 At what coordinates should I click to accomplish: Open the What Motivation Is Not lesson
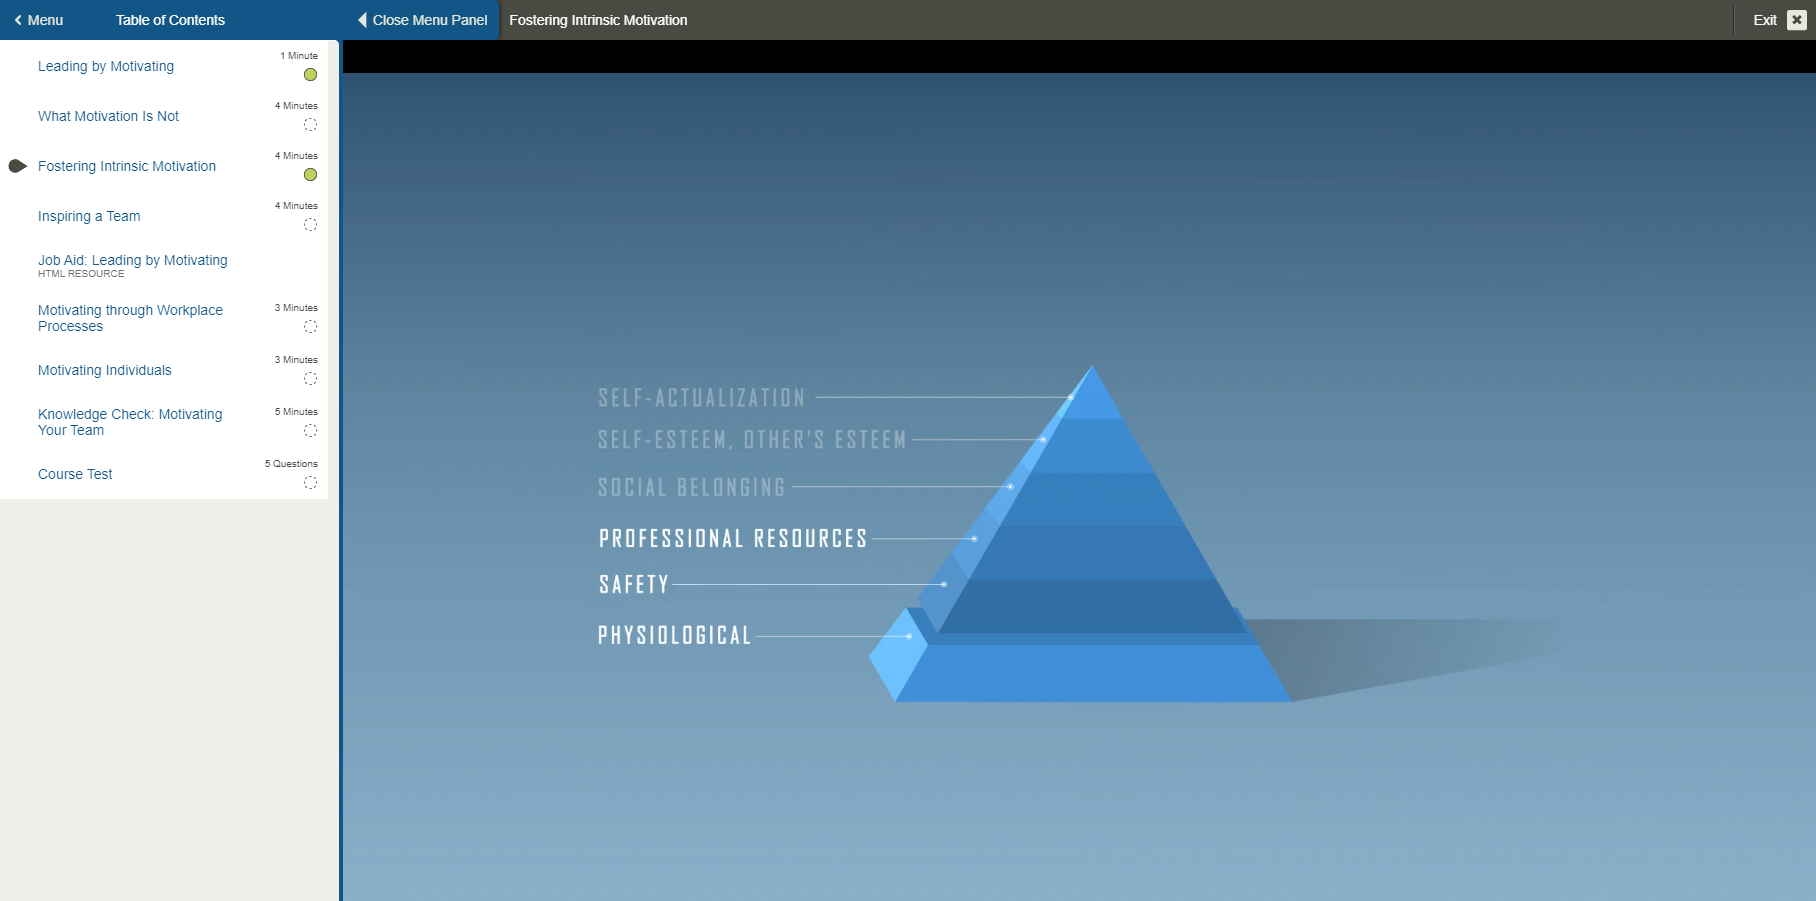click(108, 116)
